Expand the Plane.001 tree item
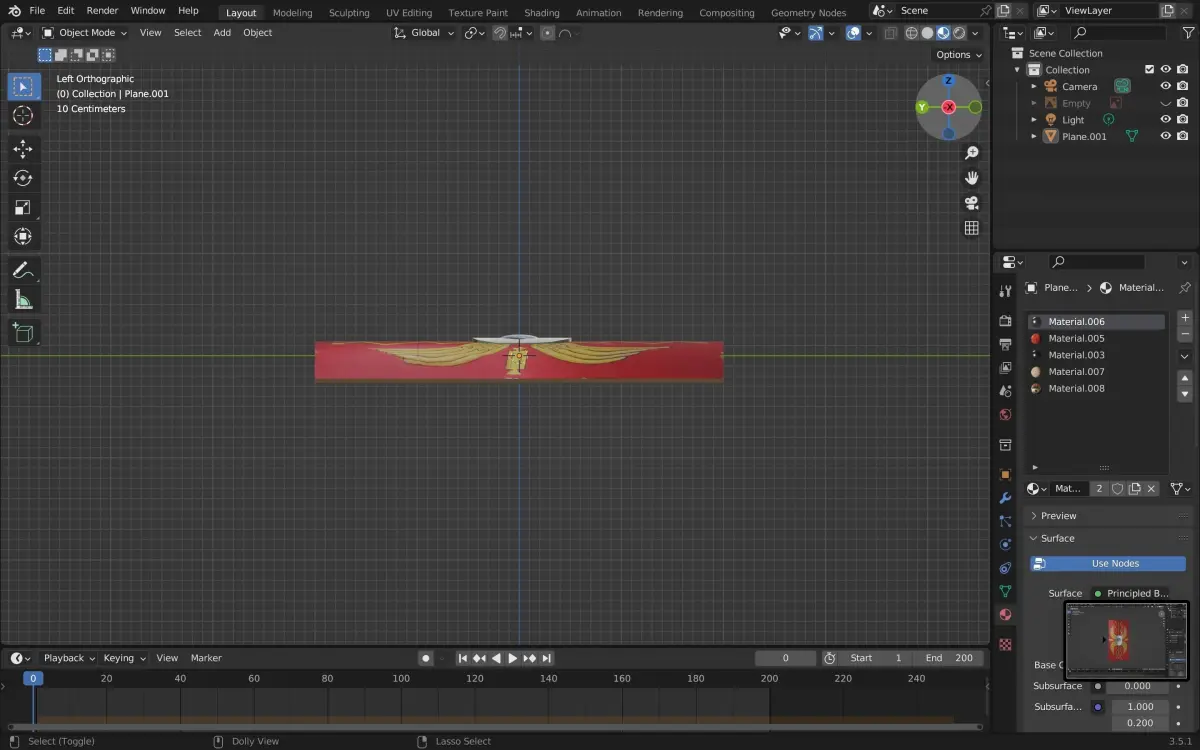 coord(1034,137)
